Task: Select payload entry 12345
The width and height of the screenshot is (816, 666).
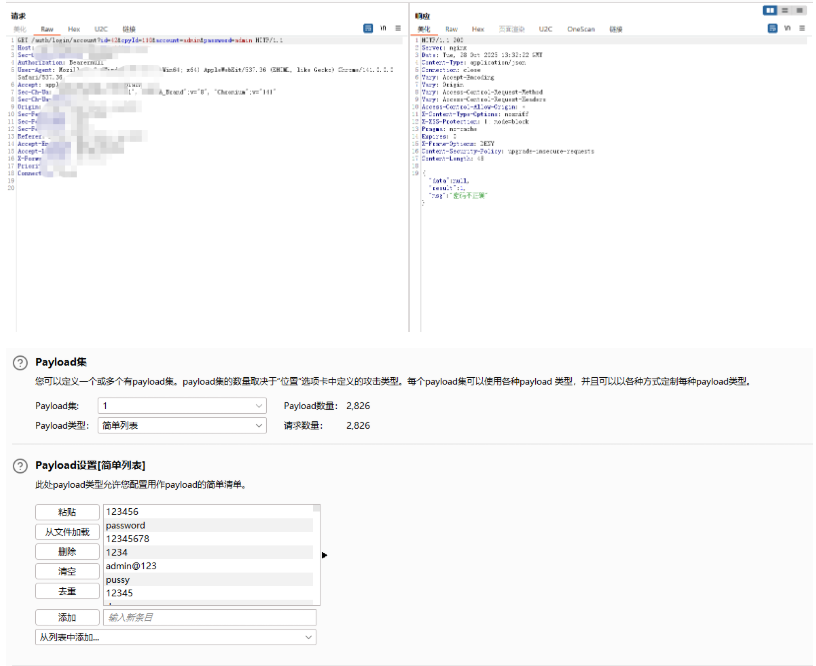Action: coord(208,593)
